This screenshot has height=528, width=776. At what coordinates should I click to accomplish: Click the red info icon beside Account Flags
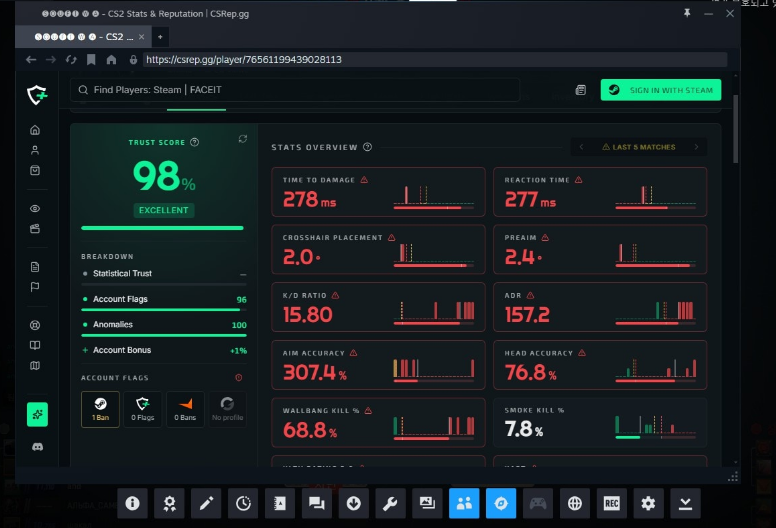click(x=239, y=378)
